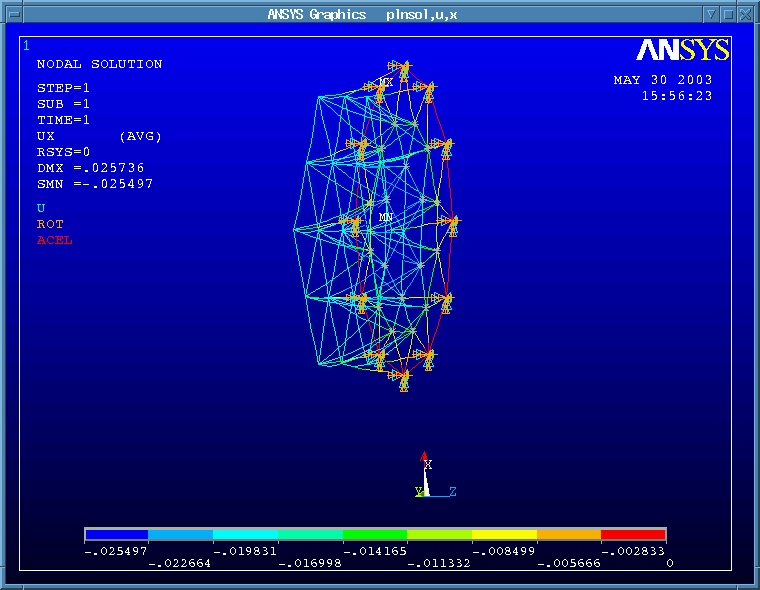Viewport: 760px width, 590px height.
Task: Click the -.014165 legend value
Action: [x=375, y=551]
